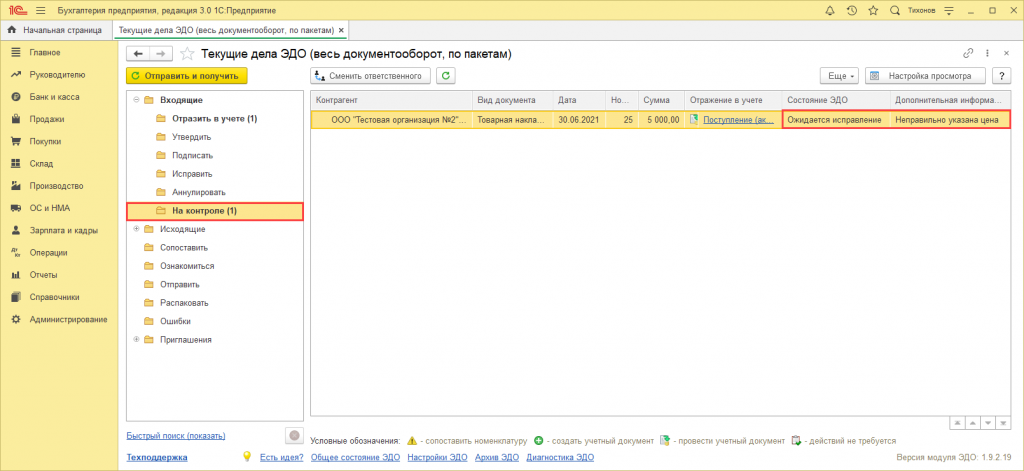Refresh the list with green arrow button
The height and width of the screenshot is (471, 1024).
(x=445, y=76)
